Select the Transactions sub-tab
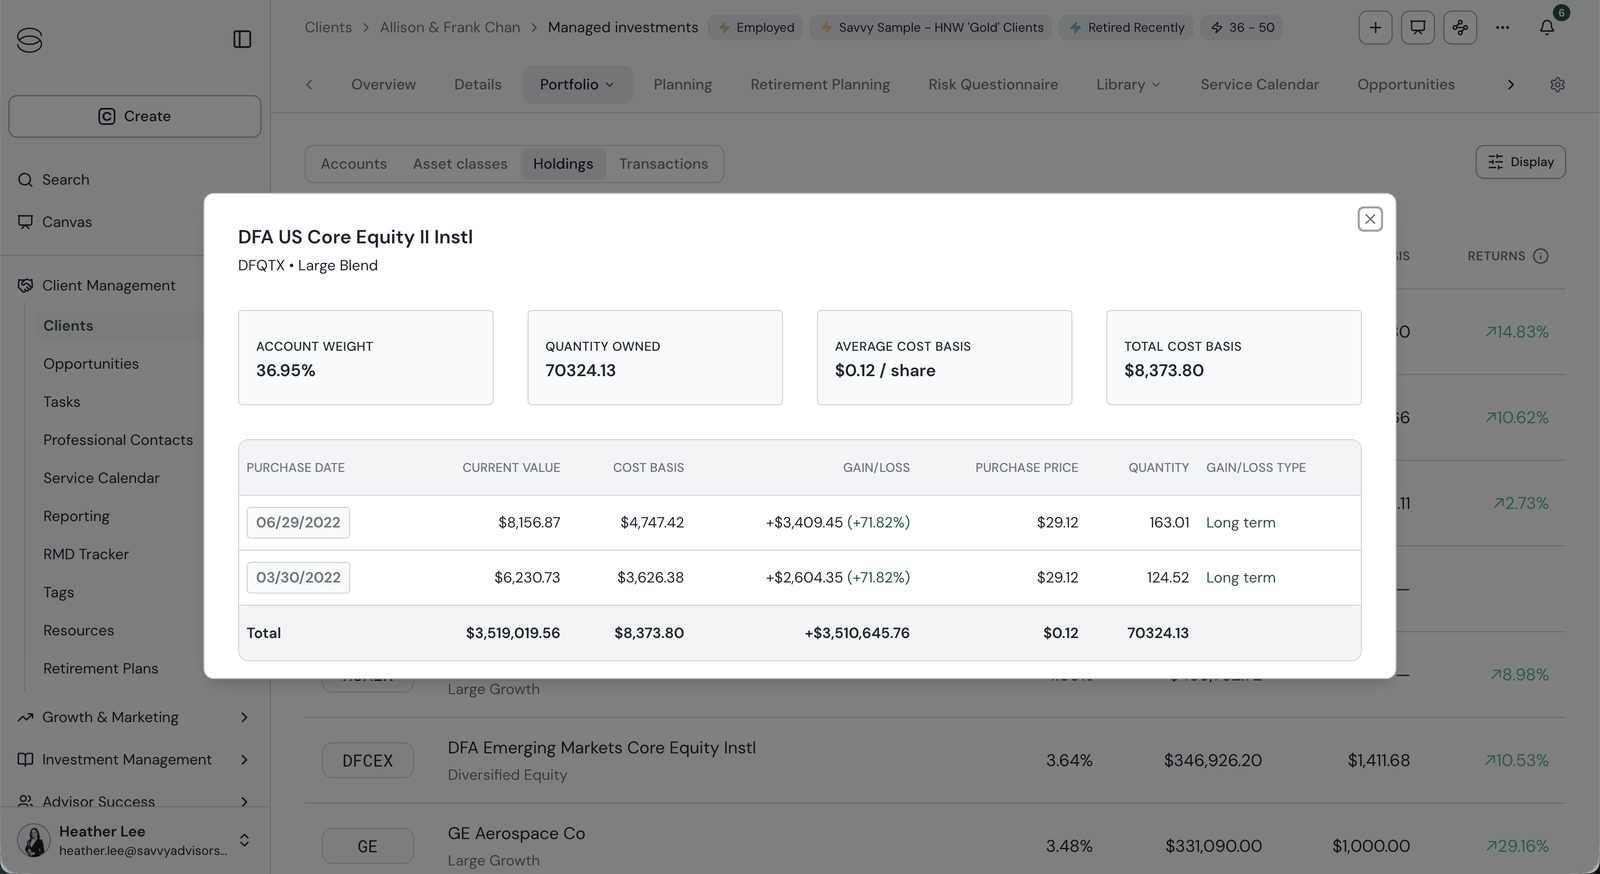 [x=663, y=164]
